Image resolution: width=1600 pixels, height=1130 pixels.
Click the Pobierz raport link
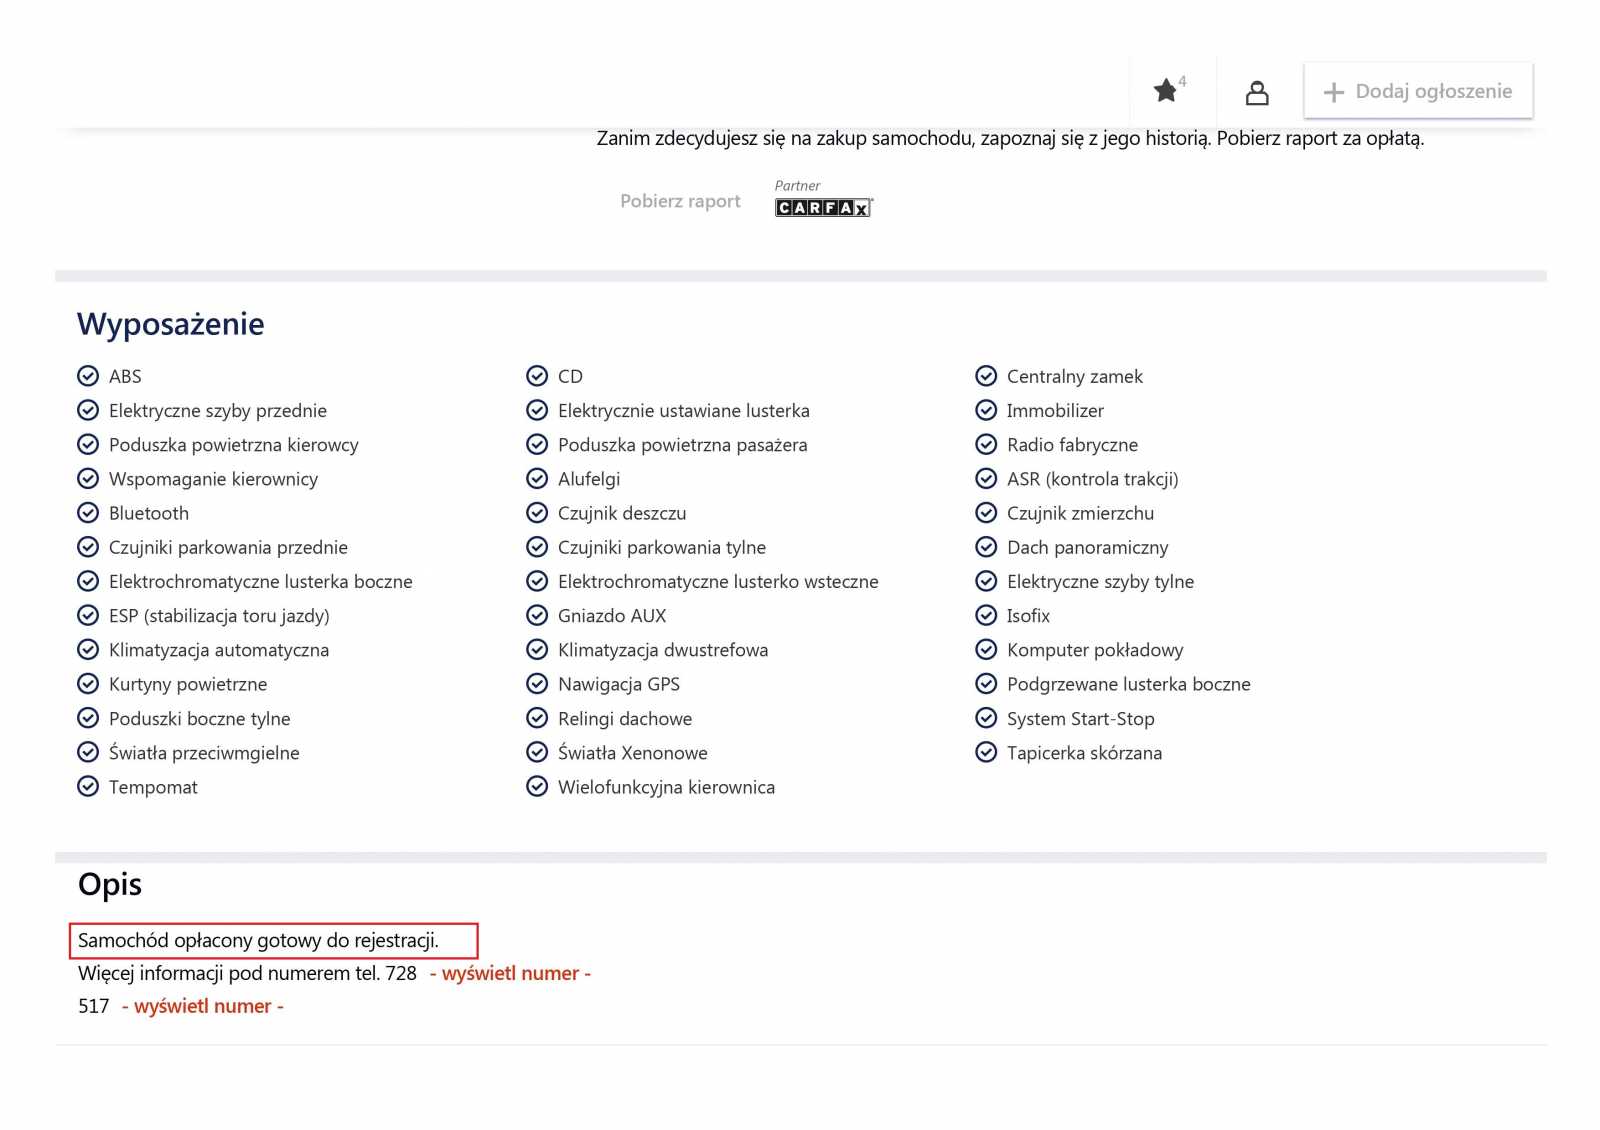click(x=680, y=201)
